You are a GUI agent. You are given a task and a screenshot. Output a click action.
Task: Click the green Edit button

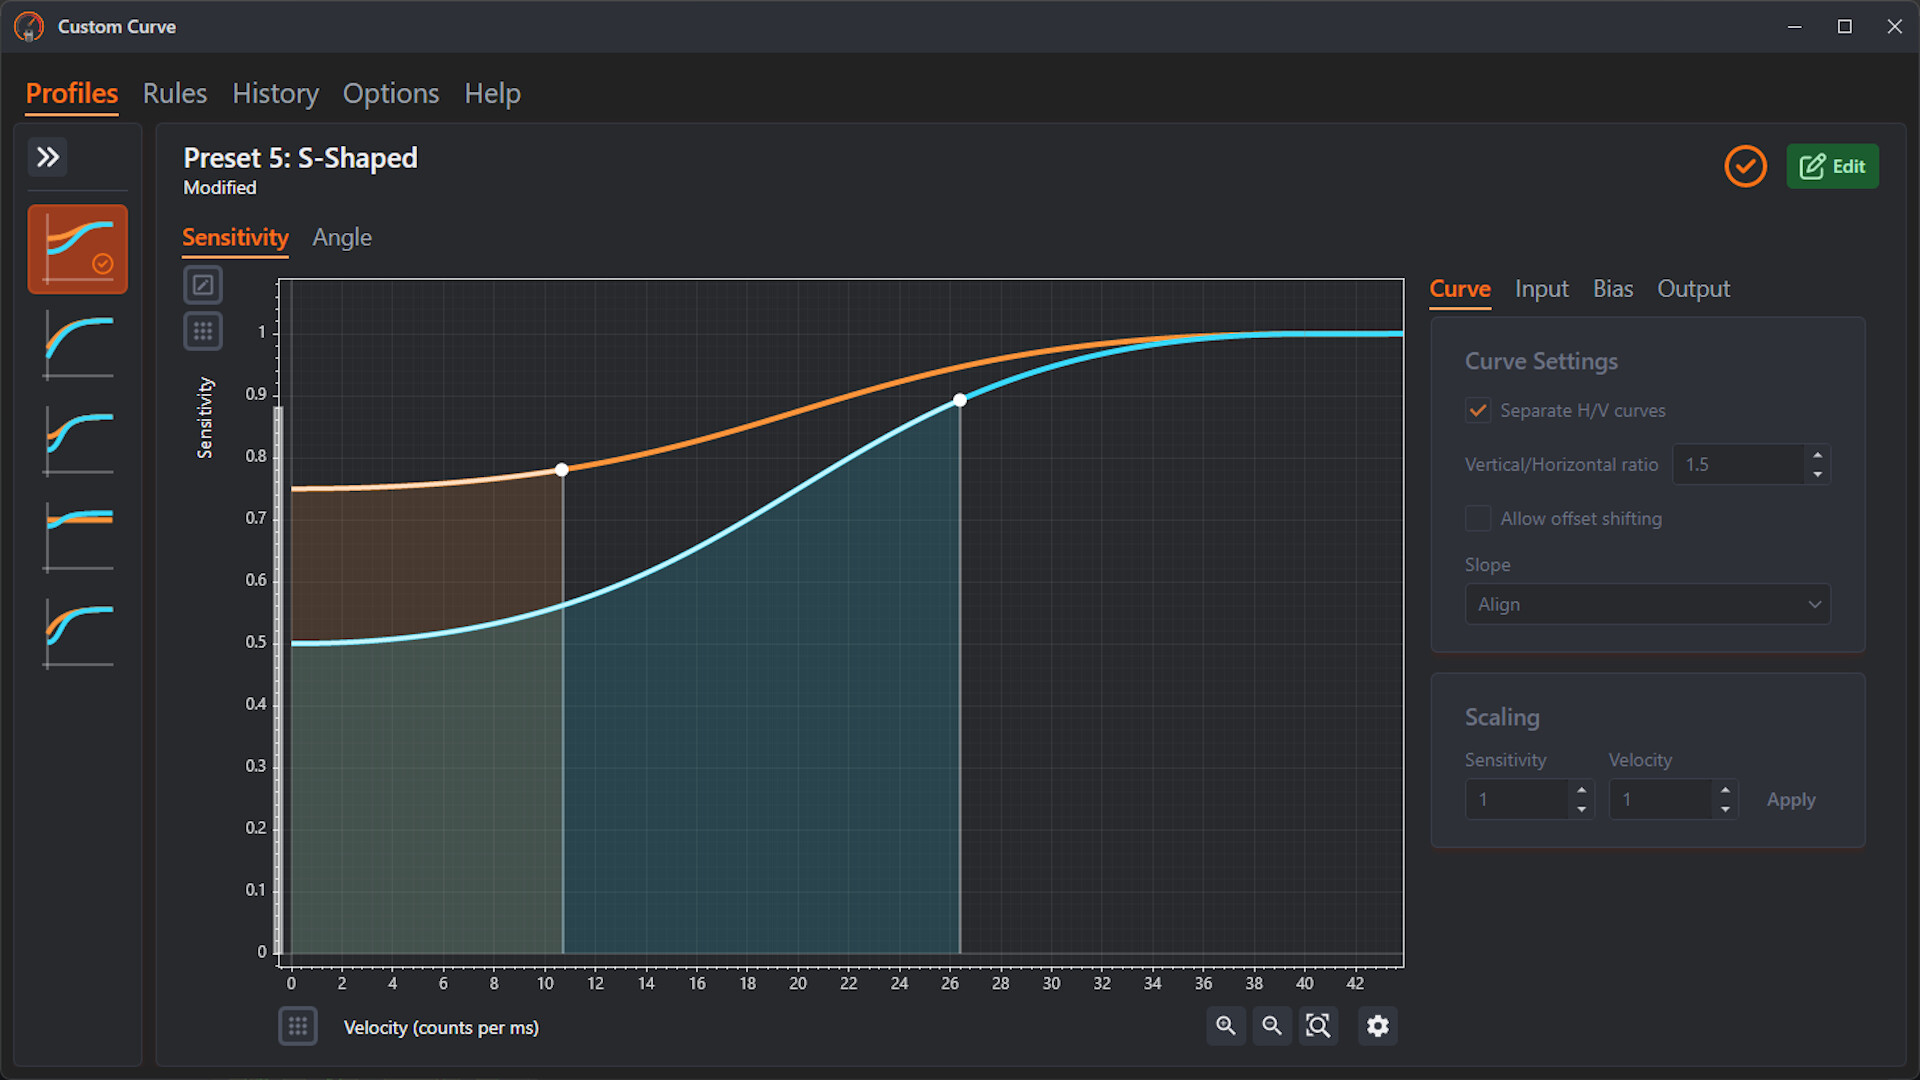[1832, 166]
